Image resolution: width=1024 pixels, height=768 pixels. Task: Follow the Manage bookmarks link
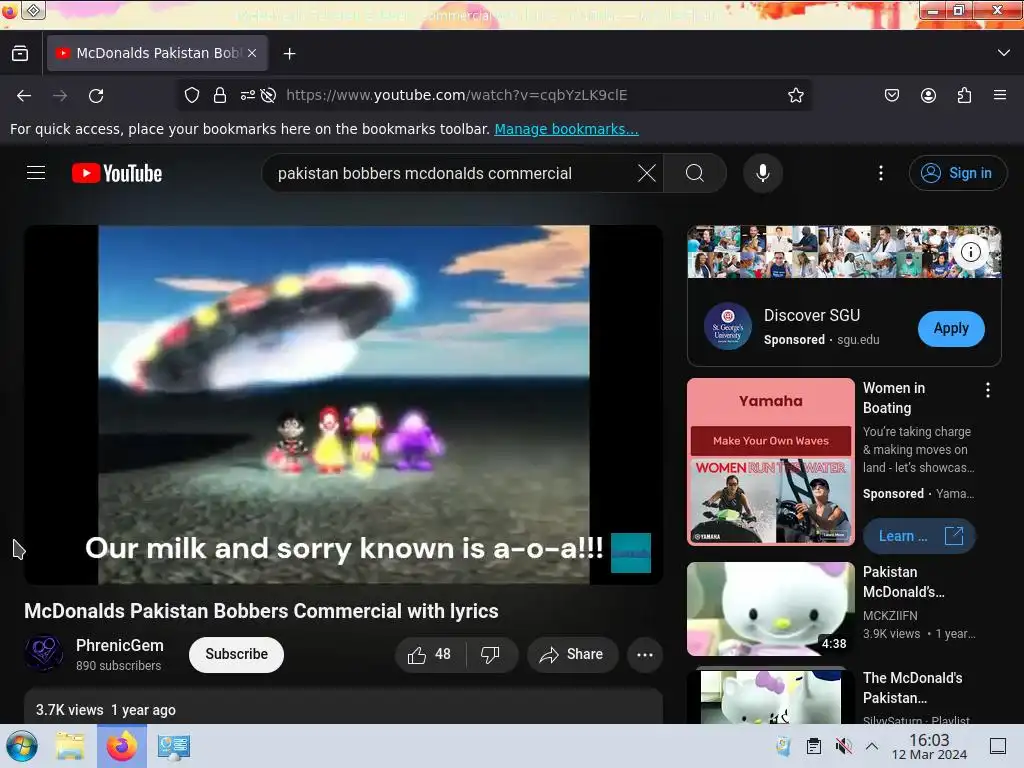pos(566,129)
